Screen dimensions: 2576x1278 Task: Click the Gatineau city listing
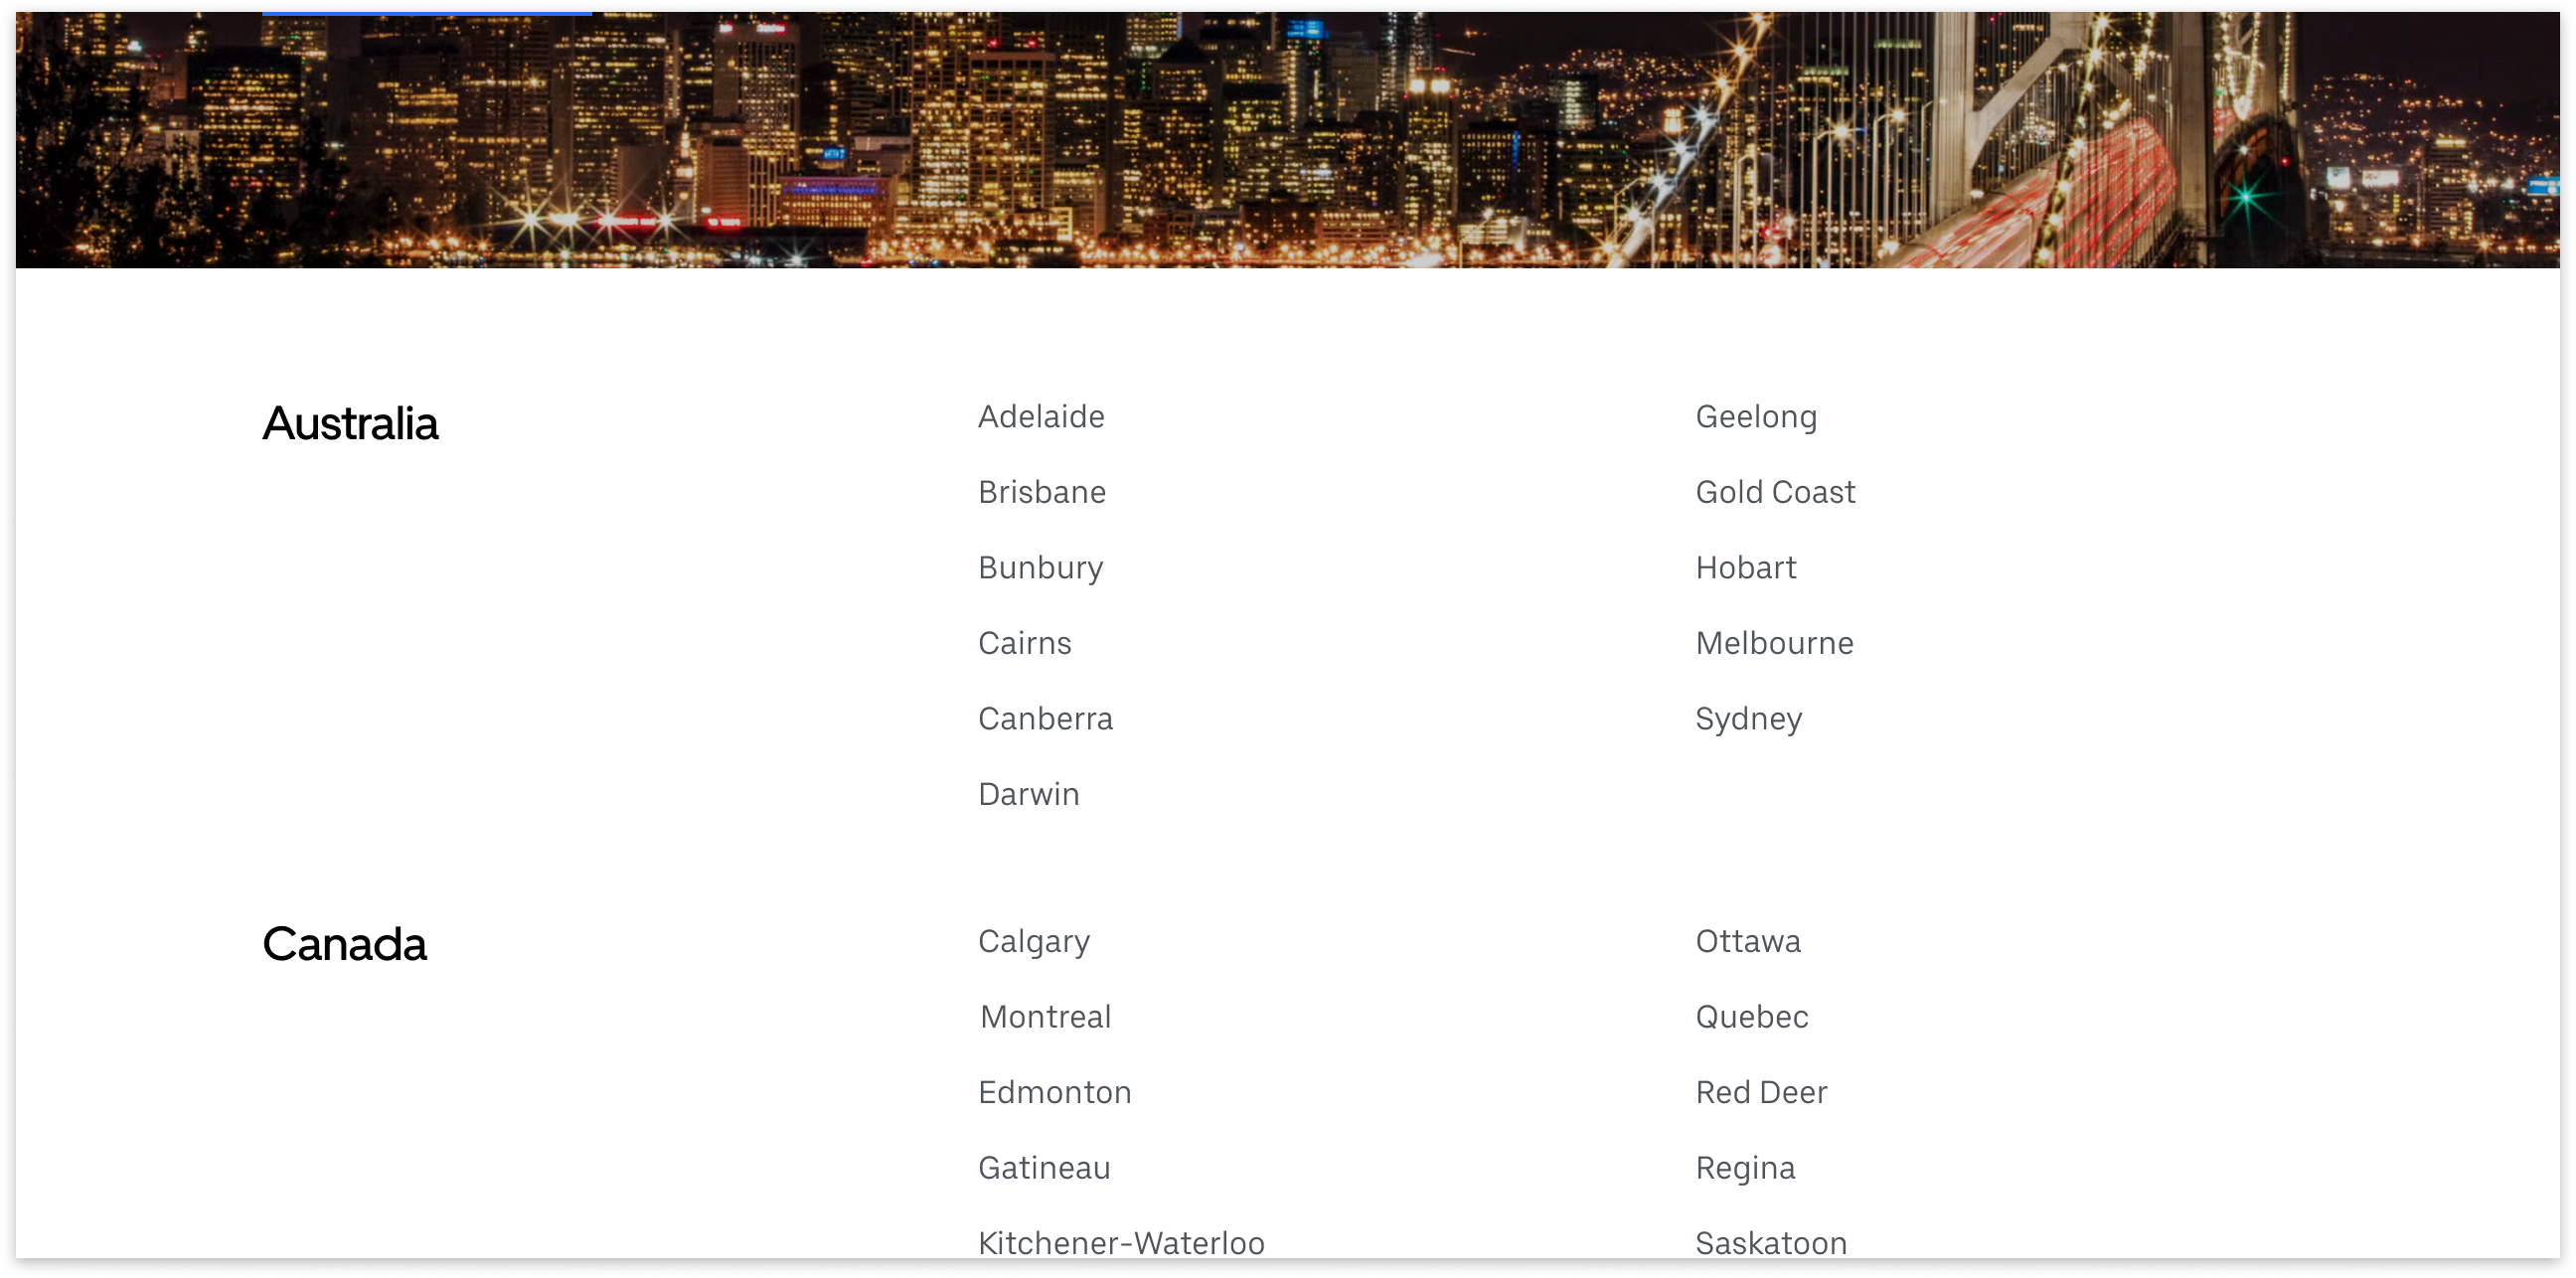tap(1045, 1167)
